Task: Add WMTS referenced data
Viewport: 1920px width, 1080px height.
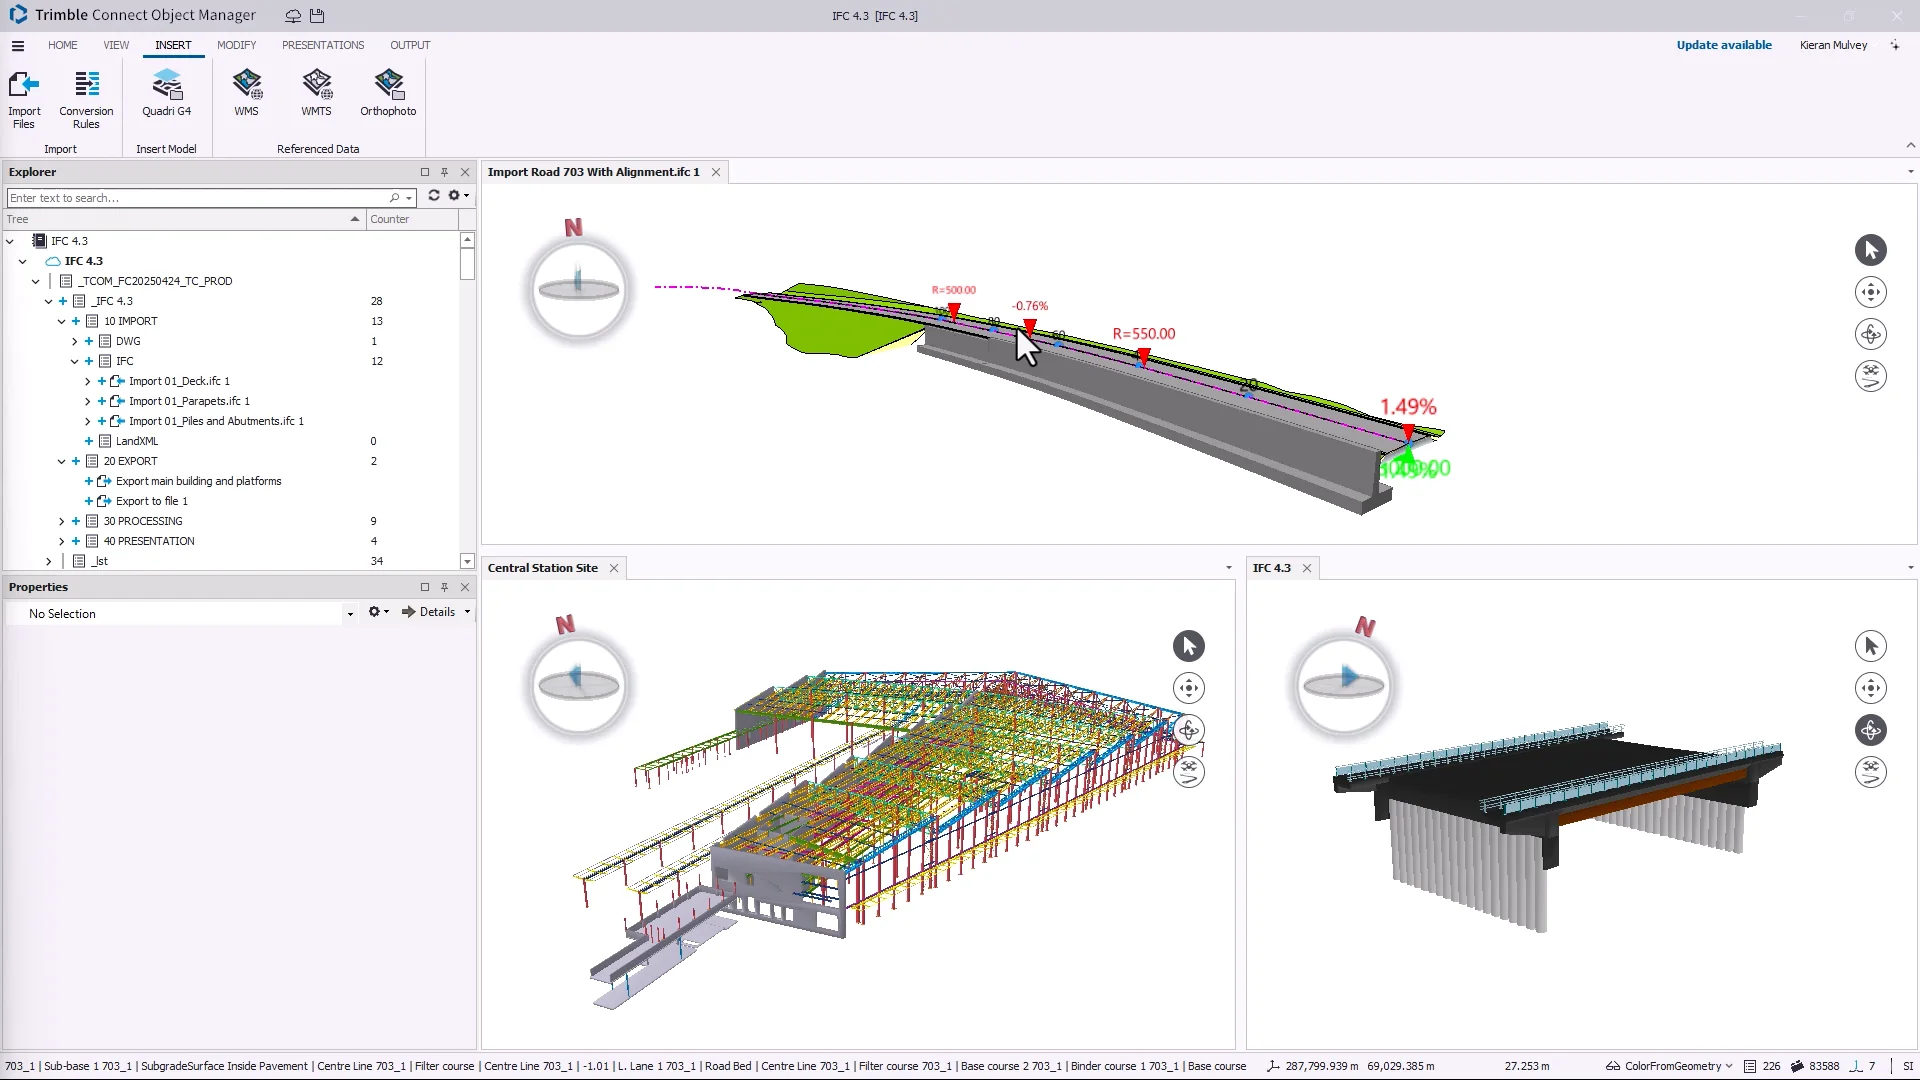Action: [316, 86]
